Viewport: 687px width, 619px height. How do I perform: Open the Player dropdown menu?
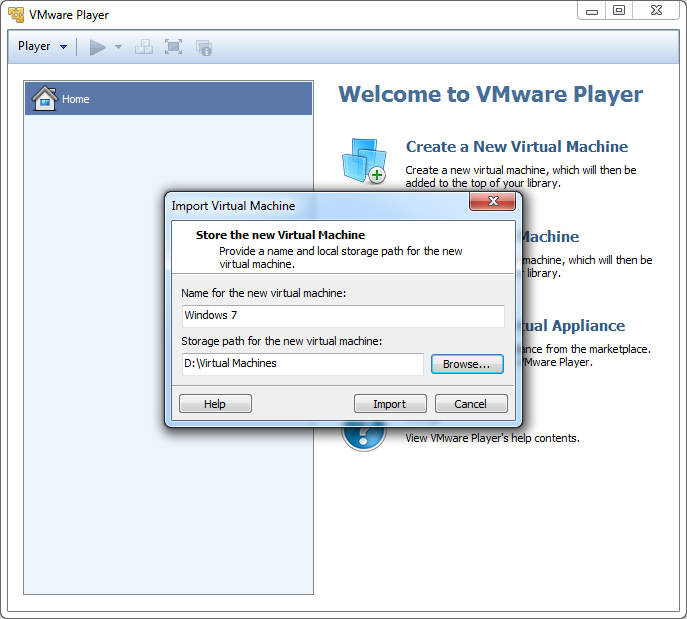click(x=42, y=47)
